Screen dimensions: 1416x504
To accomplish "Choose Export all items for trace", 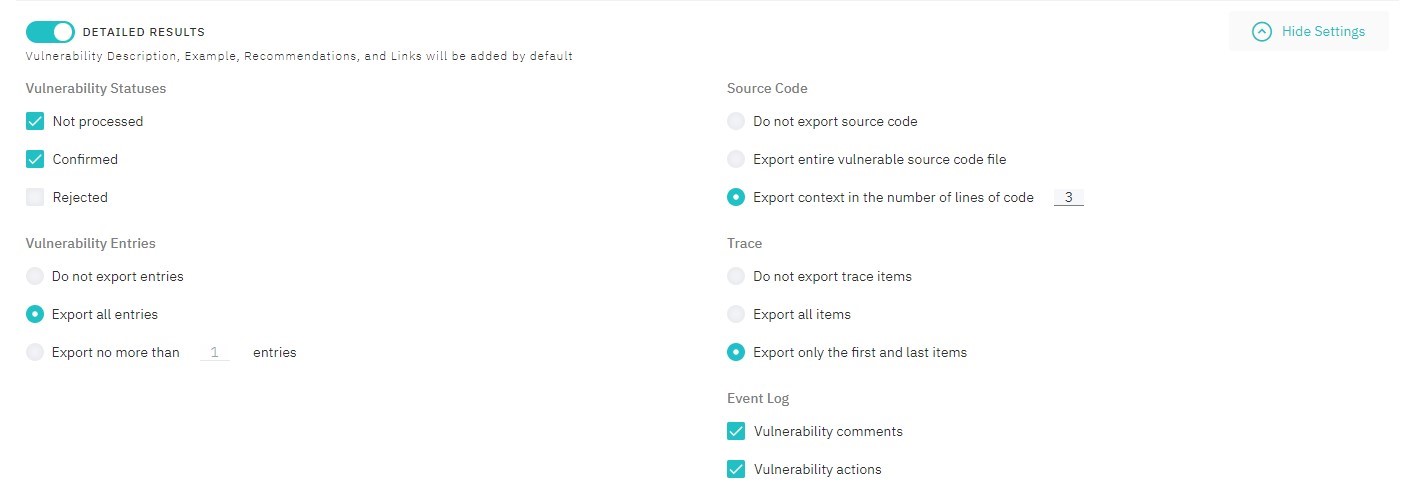I will (x=736, y=314).
